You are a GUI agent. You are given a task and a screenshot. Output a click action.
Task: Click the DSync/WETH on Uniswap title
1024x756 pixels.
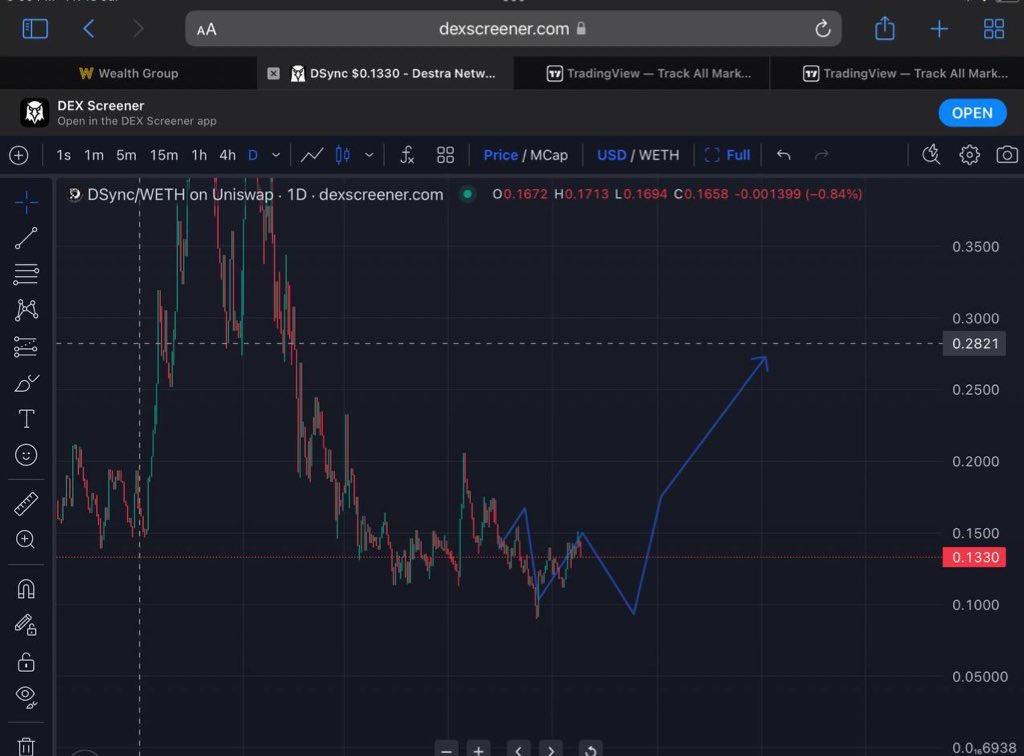(180, 195)
